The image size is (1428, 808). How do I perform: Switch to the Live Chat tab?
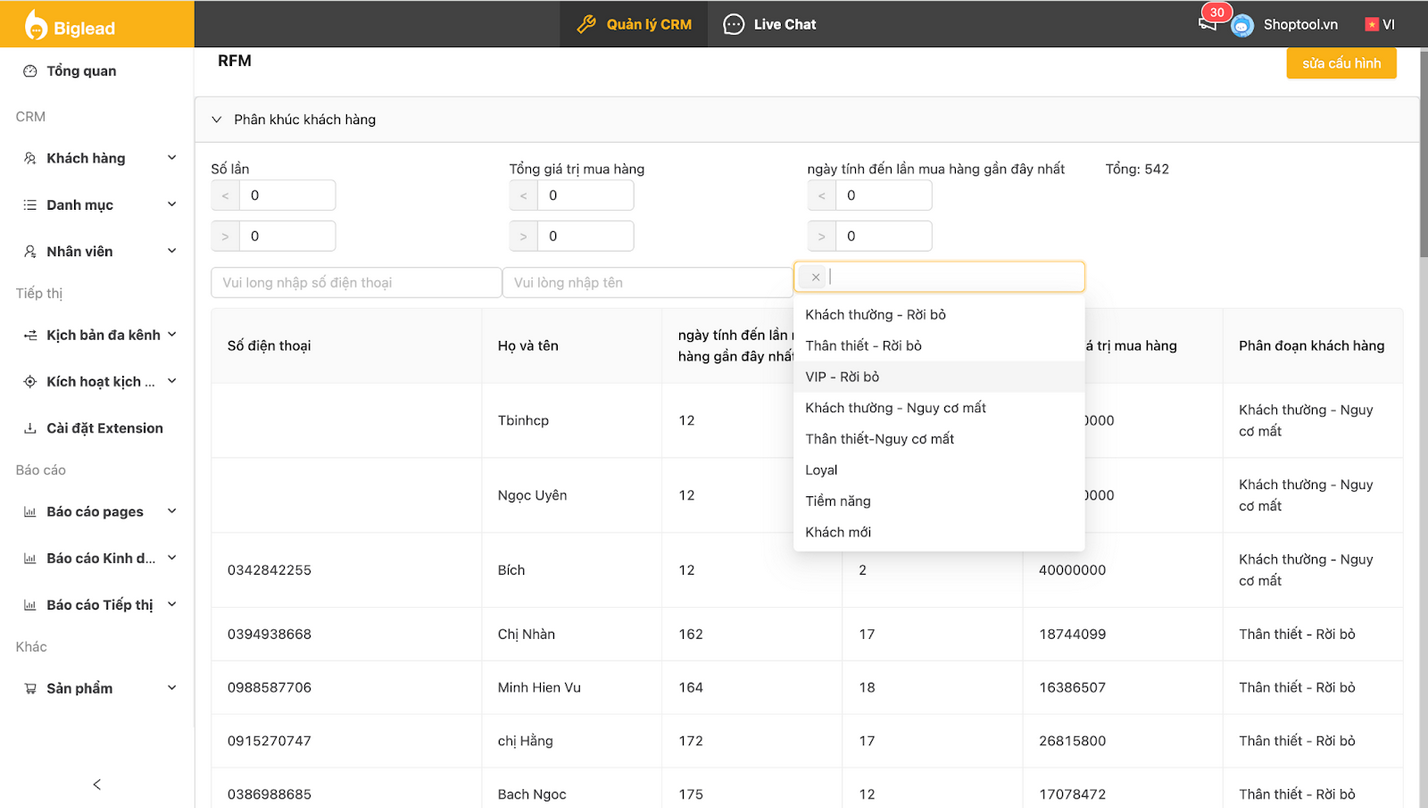(770, 24)
